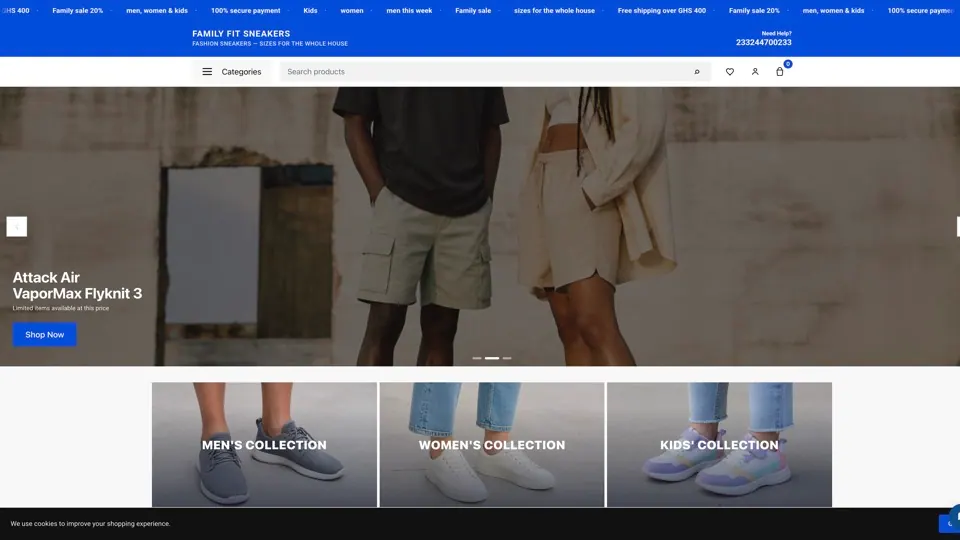Focus the Search products field
This screenshot has width=960, height=540.
[x=495, y=72]
